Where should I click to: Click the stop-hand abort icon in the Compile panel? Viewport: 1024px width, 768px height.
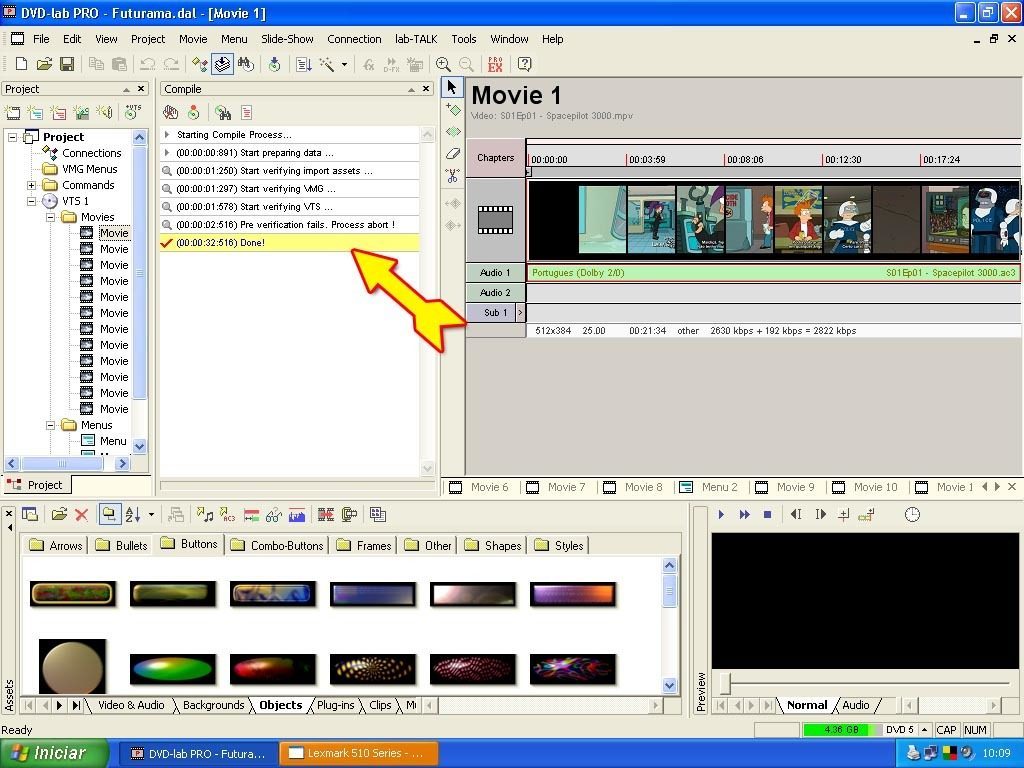(x=170, y=113)
